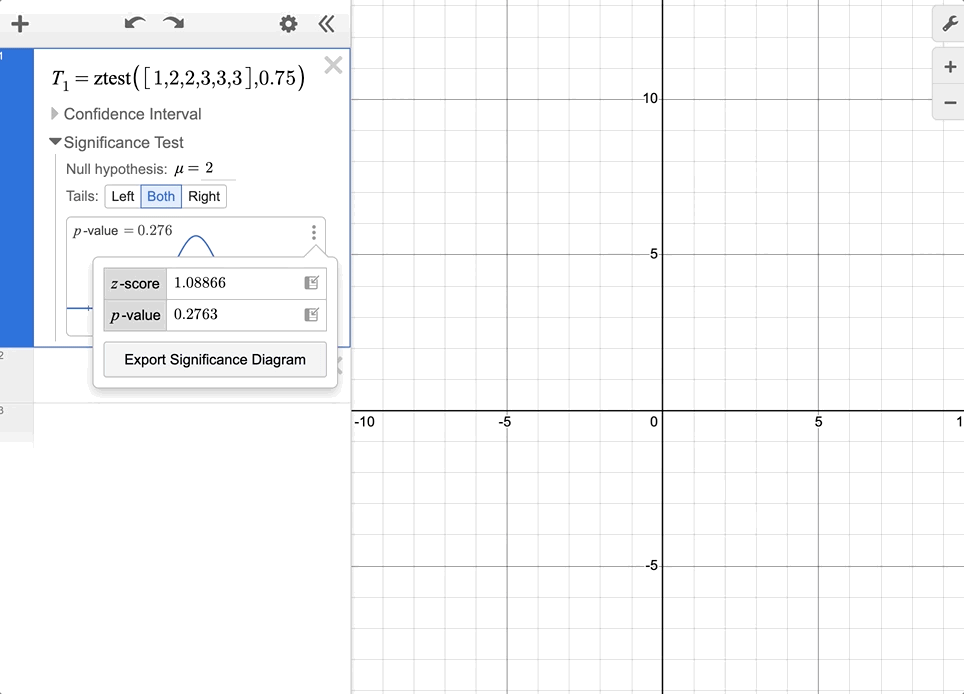Collapse the expressions panel with the chevron icon
The image size is (964, 694).
[x=327, y=23]
